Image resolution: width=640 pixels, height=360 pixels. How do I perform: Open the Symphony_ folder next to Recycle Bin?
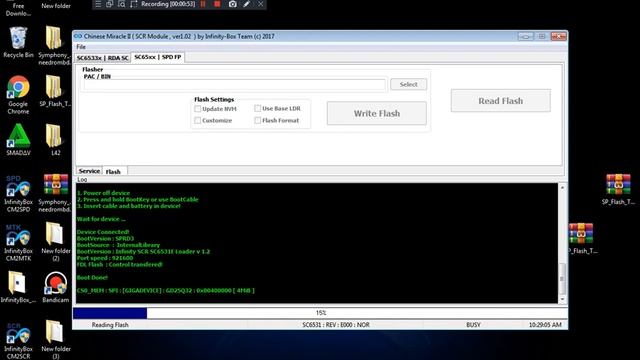pos(55,46)
